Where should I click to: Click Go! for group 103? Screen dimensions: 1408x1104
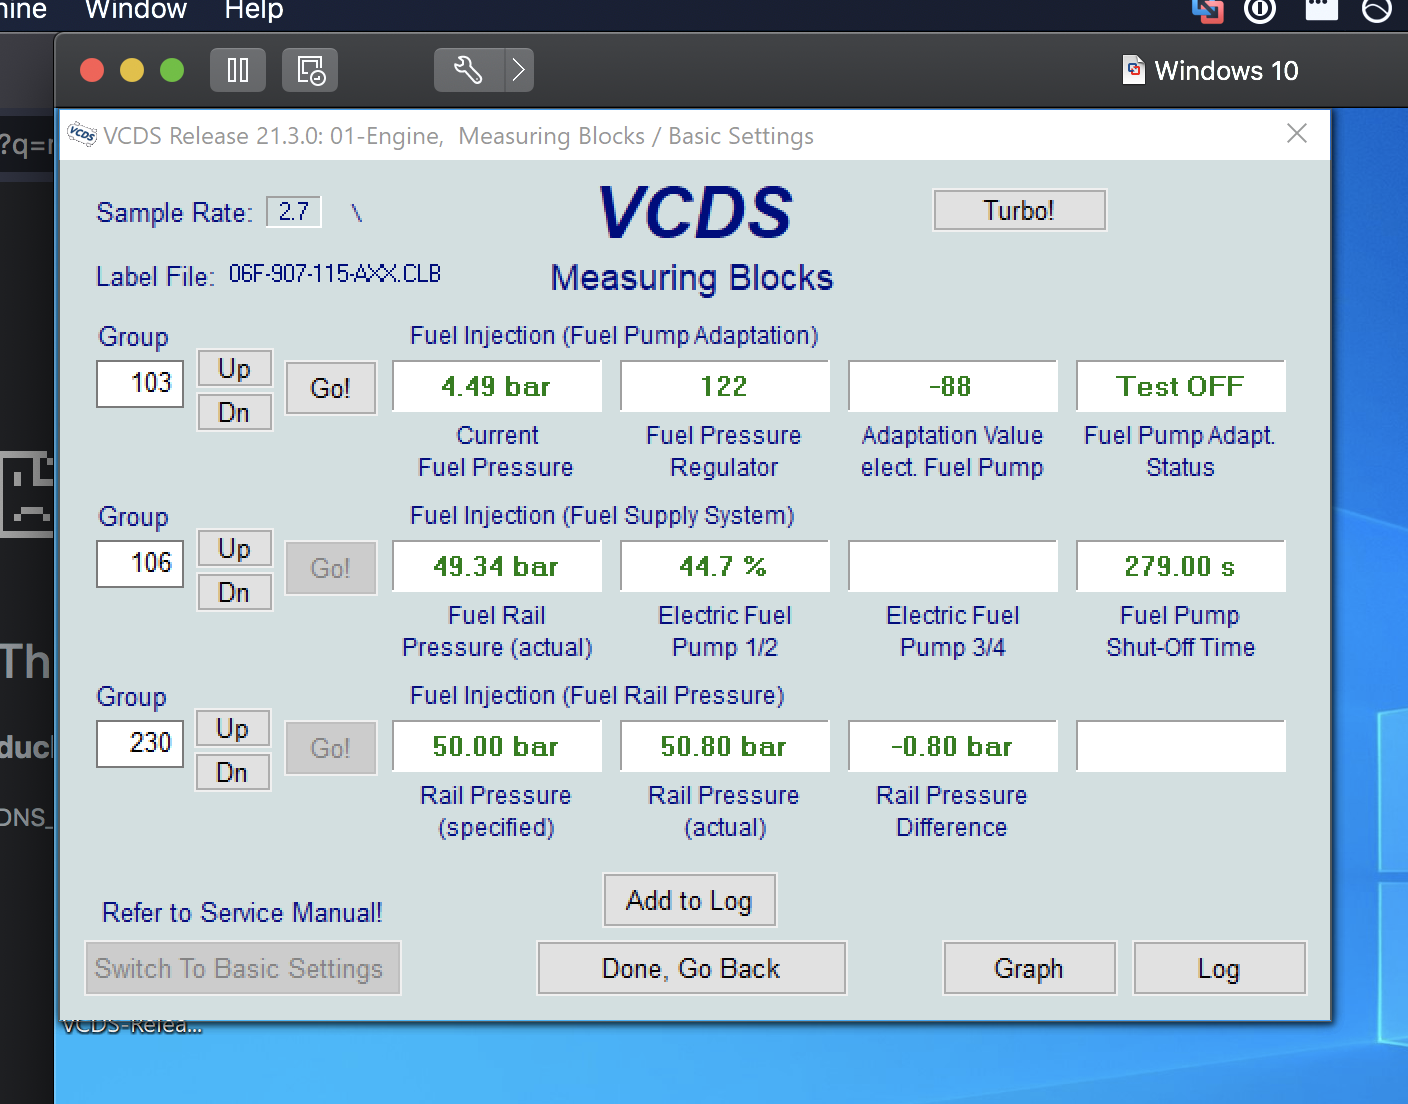[x=331, y=388]
